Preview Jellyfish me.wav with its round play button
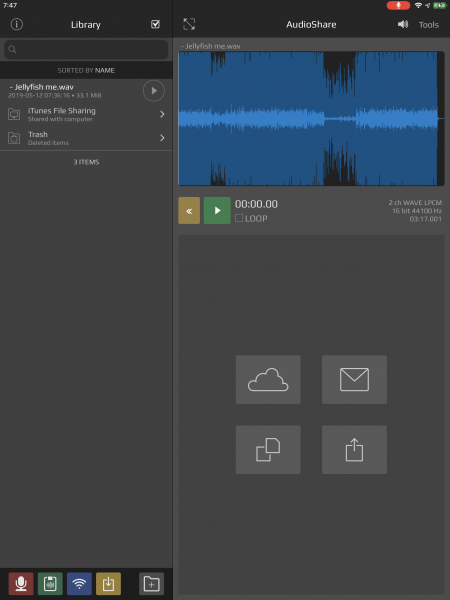 (x=154, y=91)
